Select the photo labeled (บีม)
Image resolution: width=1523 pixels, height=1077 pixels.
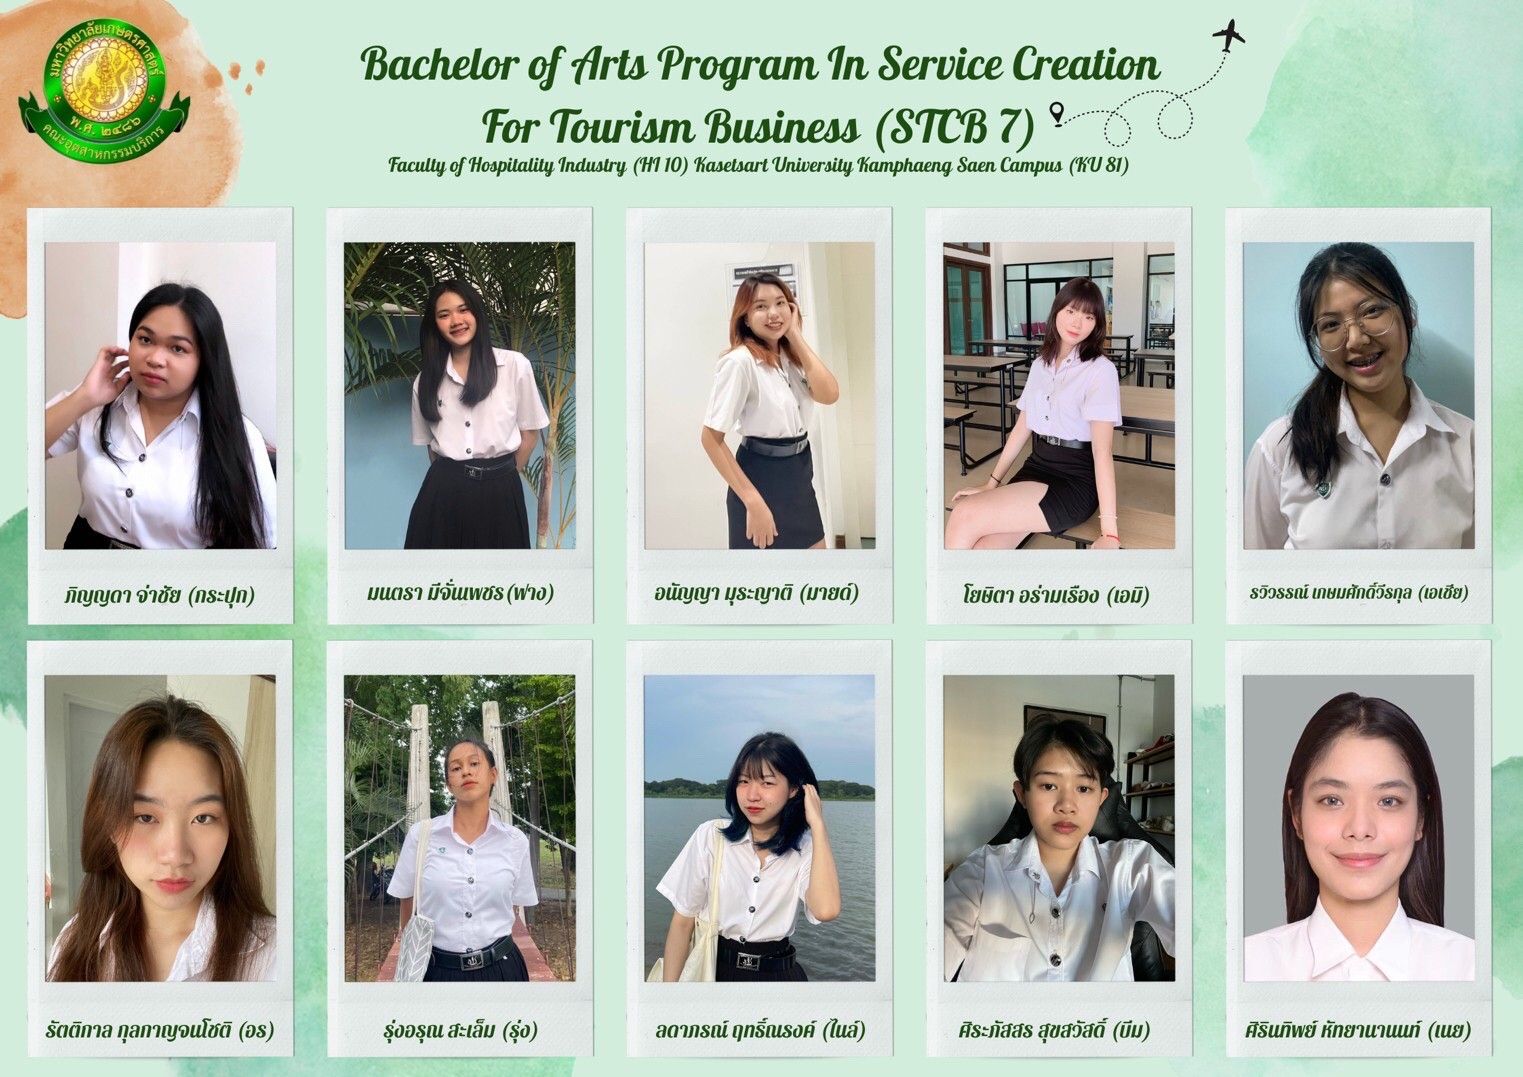click(1059, 828)
